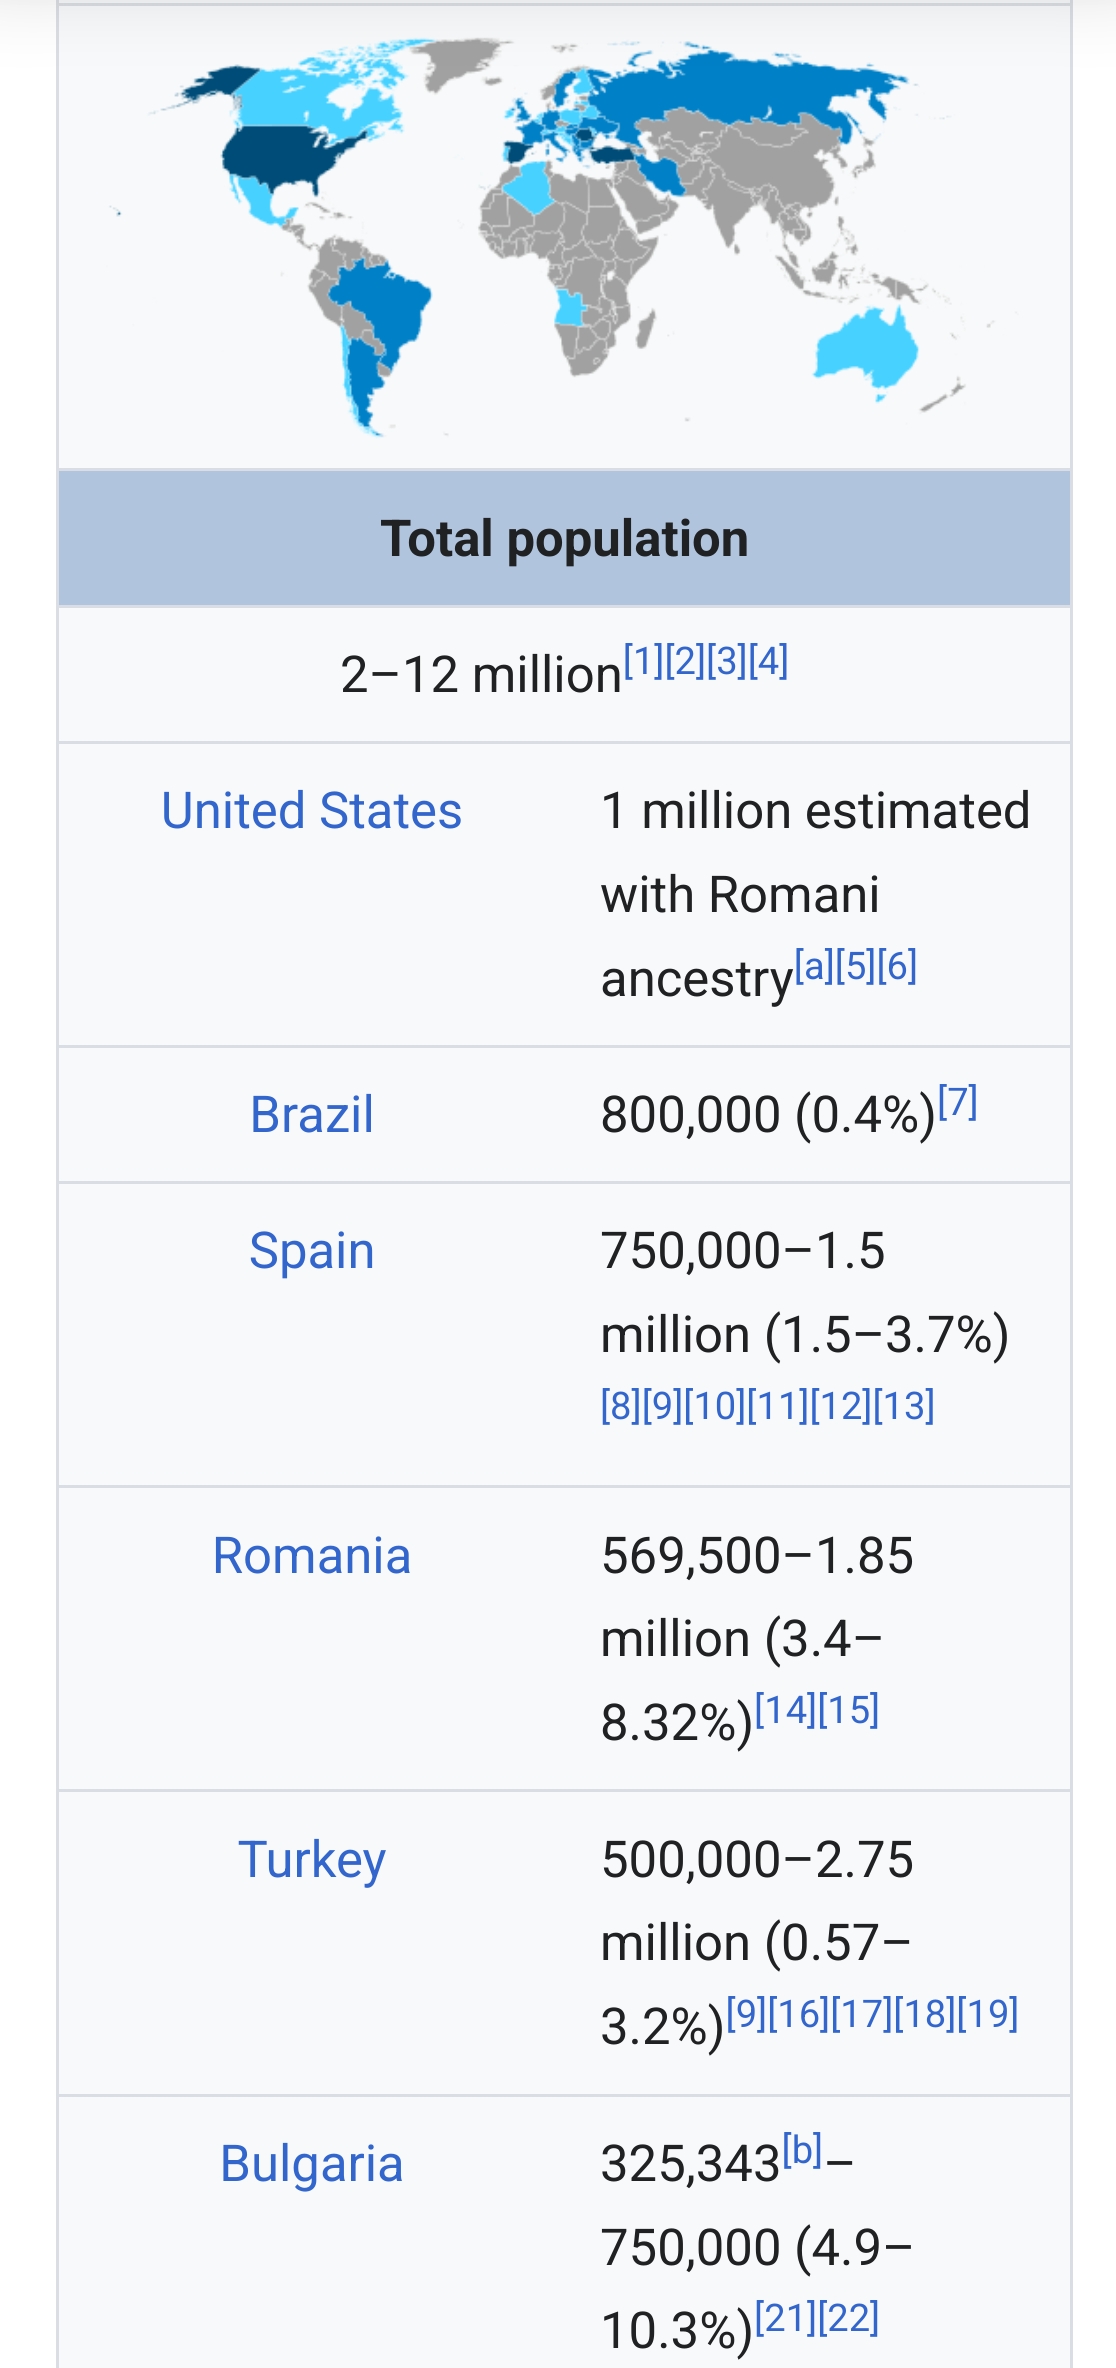The image size is (1116, 2368).
Task: Open citation [15] in Romania row
Action: 848,1709
